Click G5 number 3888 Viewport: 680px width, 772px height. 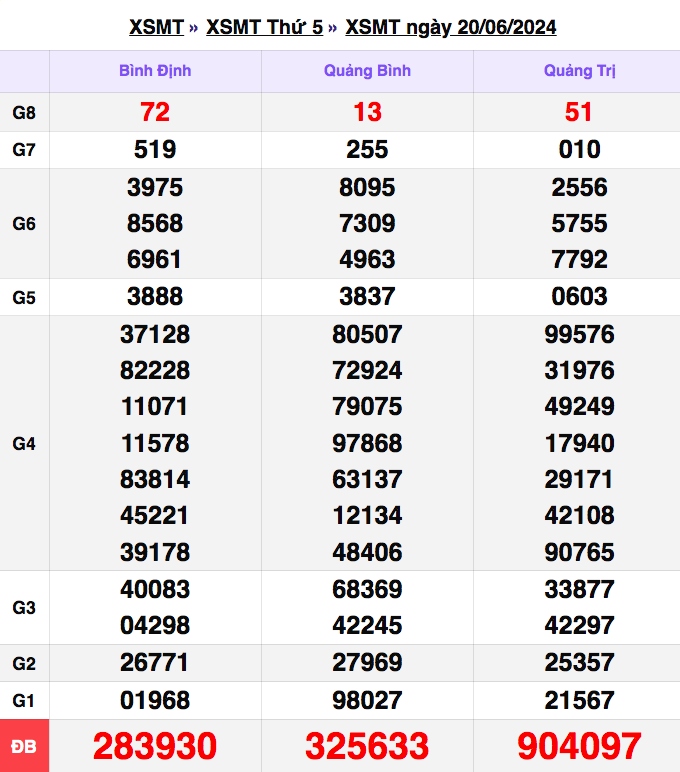tap(155, 296)
